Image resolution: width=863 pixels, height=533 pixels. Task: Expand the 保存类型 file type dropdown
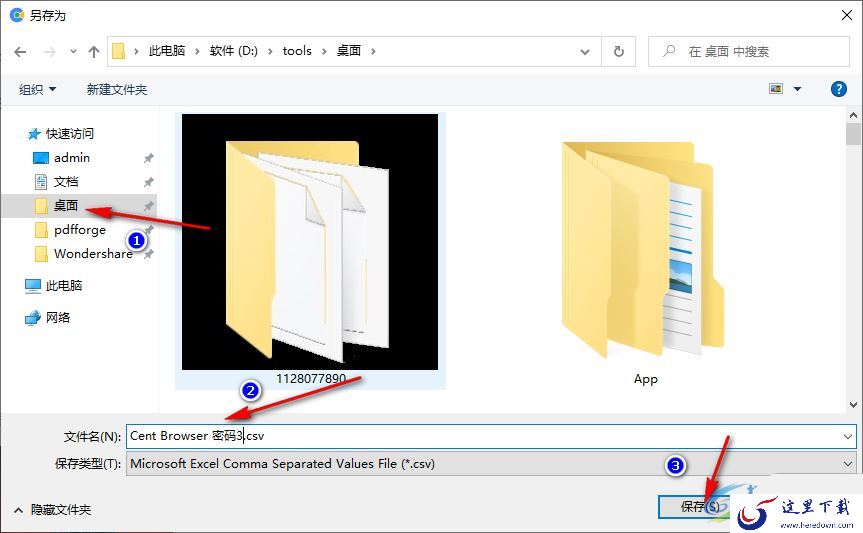point(847,464)
